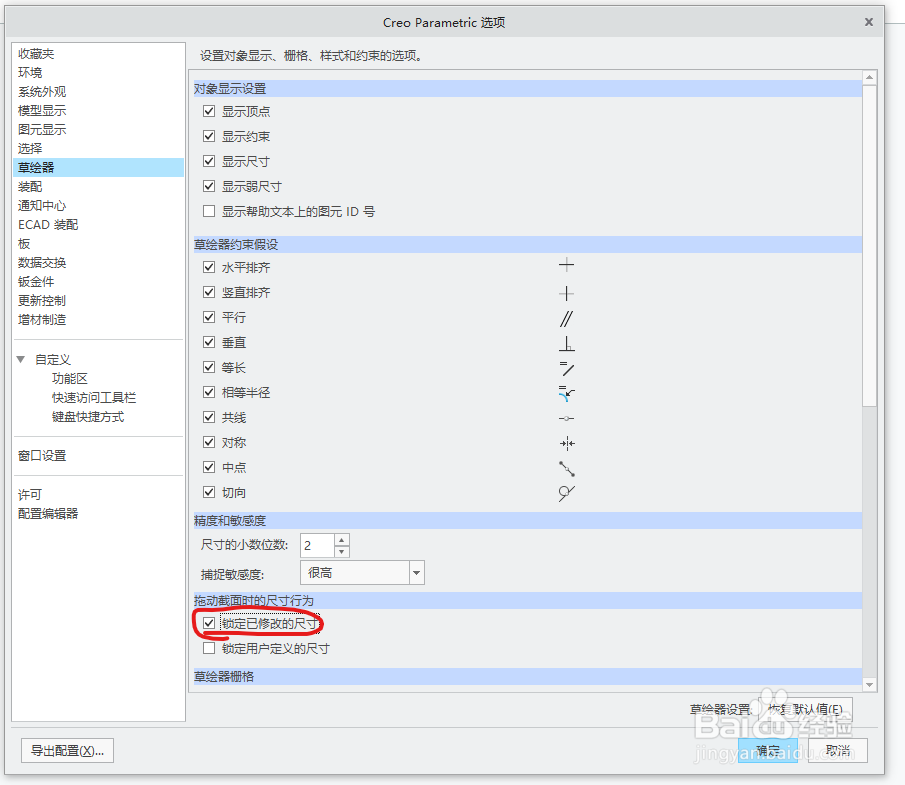905x785 pixels.
Task: Increase decimal places with up spinner arrow
Action: (x=342, y=540)
